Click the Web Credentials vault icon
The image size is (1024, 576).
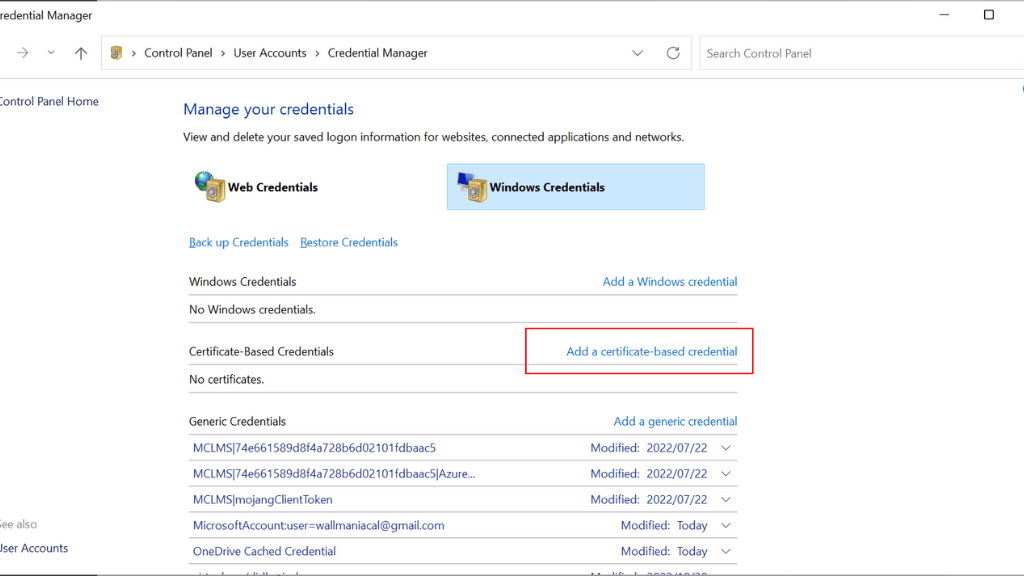(x=209, y=186)
